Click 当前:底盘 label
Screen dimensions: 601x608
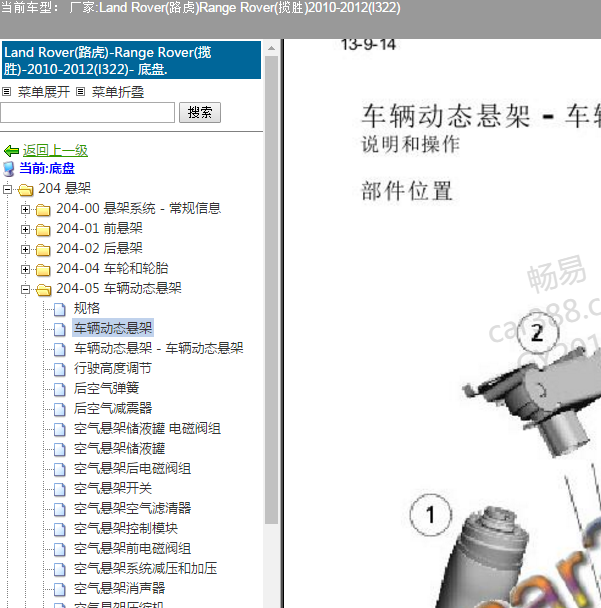47,168
